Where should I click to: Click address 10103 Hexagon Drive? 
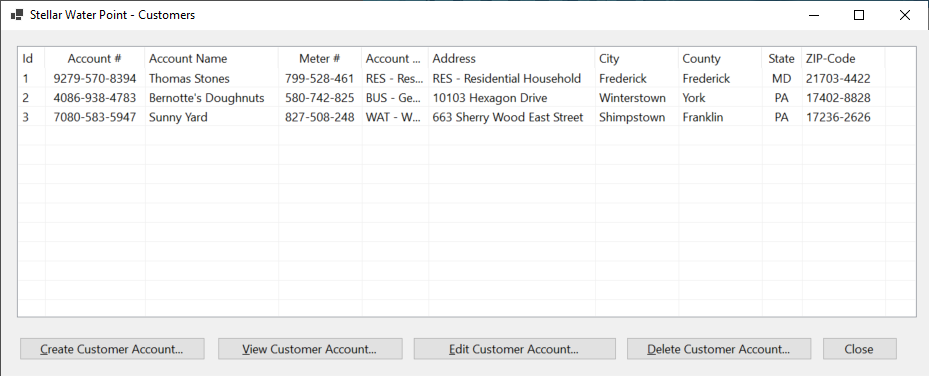click(489, 98)
